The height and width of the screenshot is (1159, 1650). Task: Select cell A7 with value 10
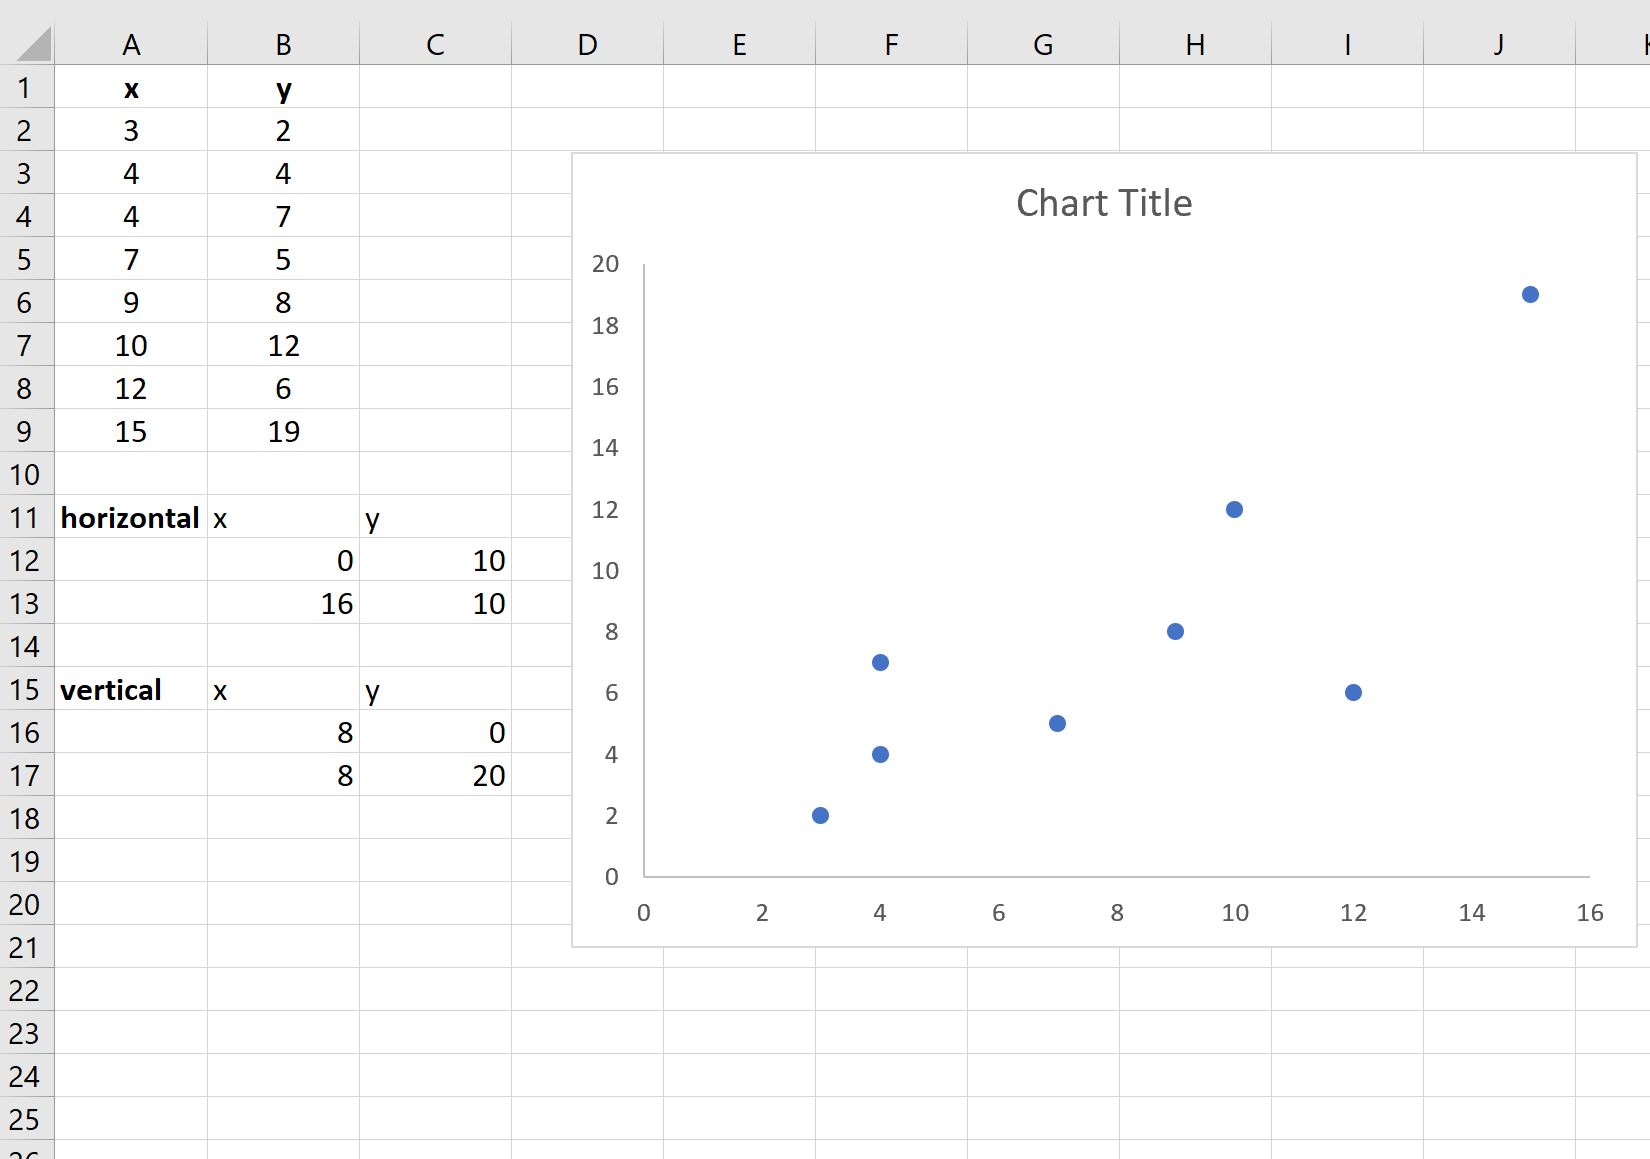(x=131, y=345)
